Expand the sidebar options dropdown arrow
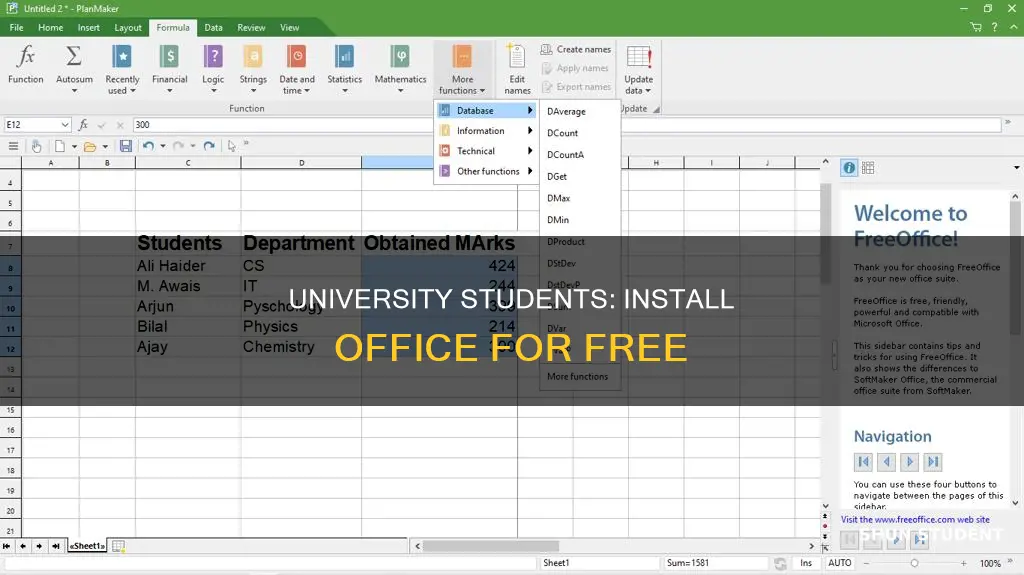The image size is (1024, 575). point(1016,168)
